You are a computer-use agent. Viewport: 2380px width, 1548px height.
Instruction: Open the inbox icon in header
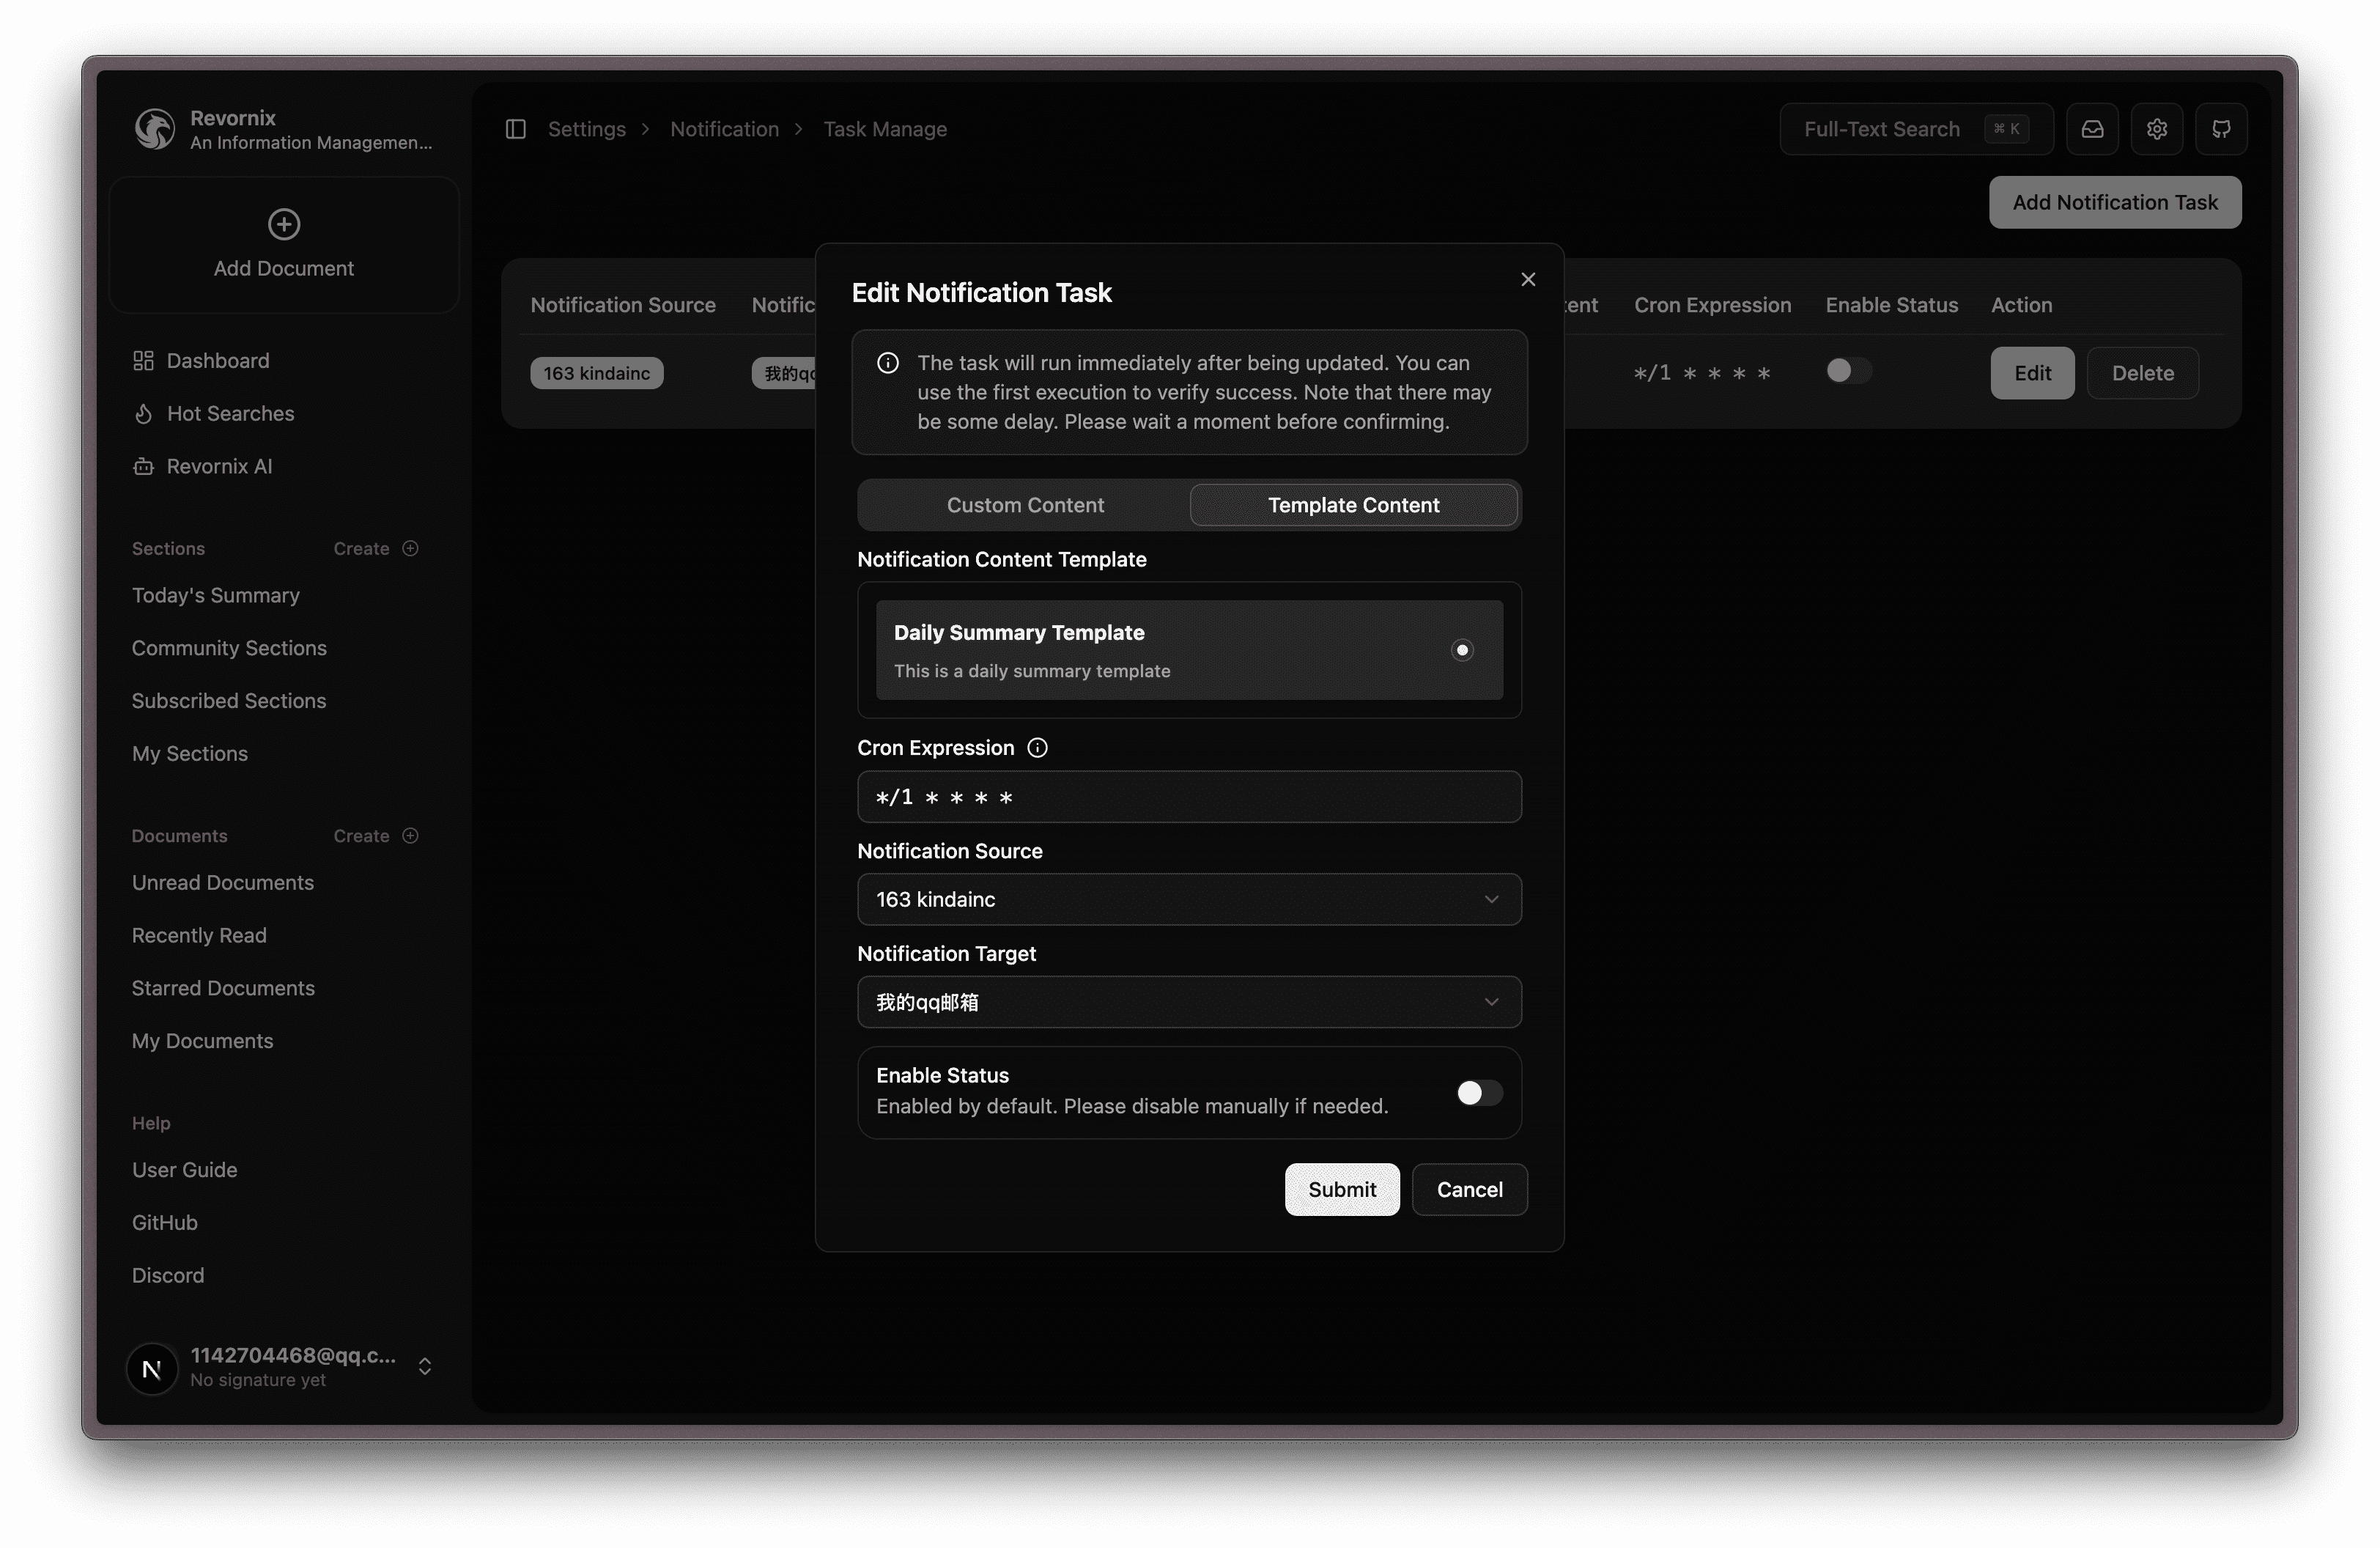(2092, 129)
